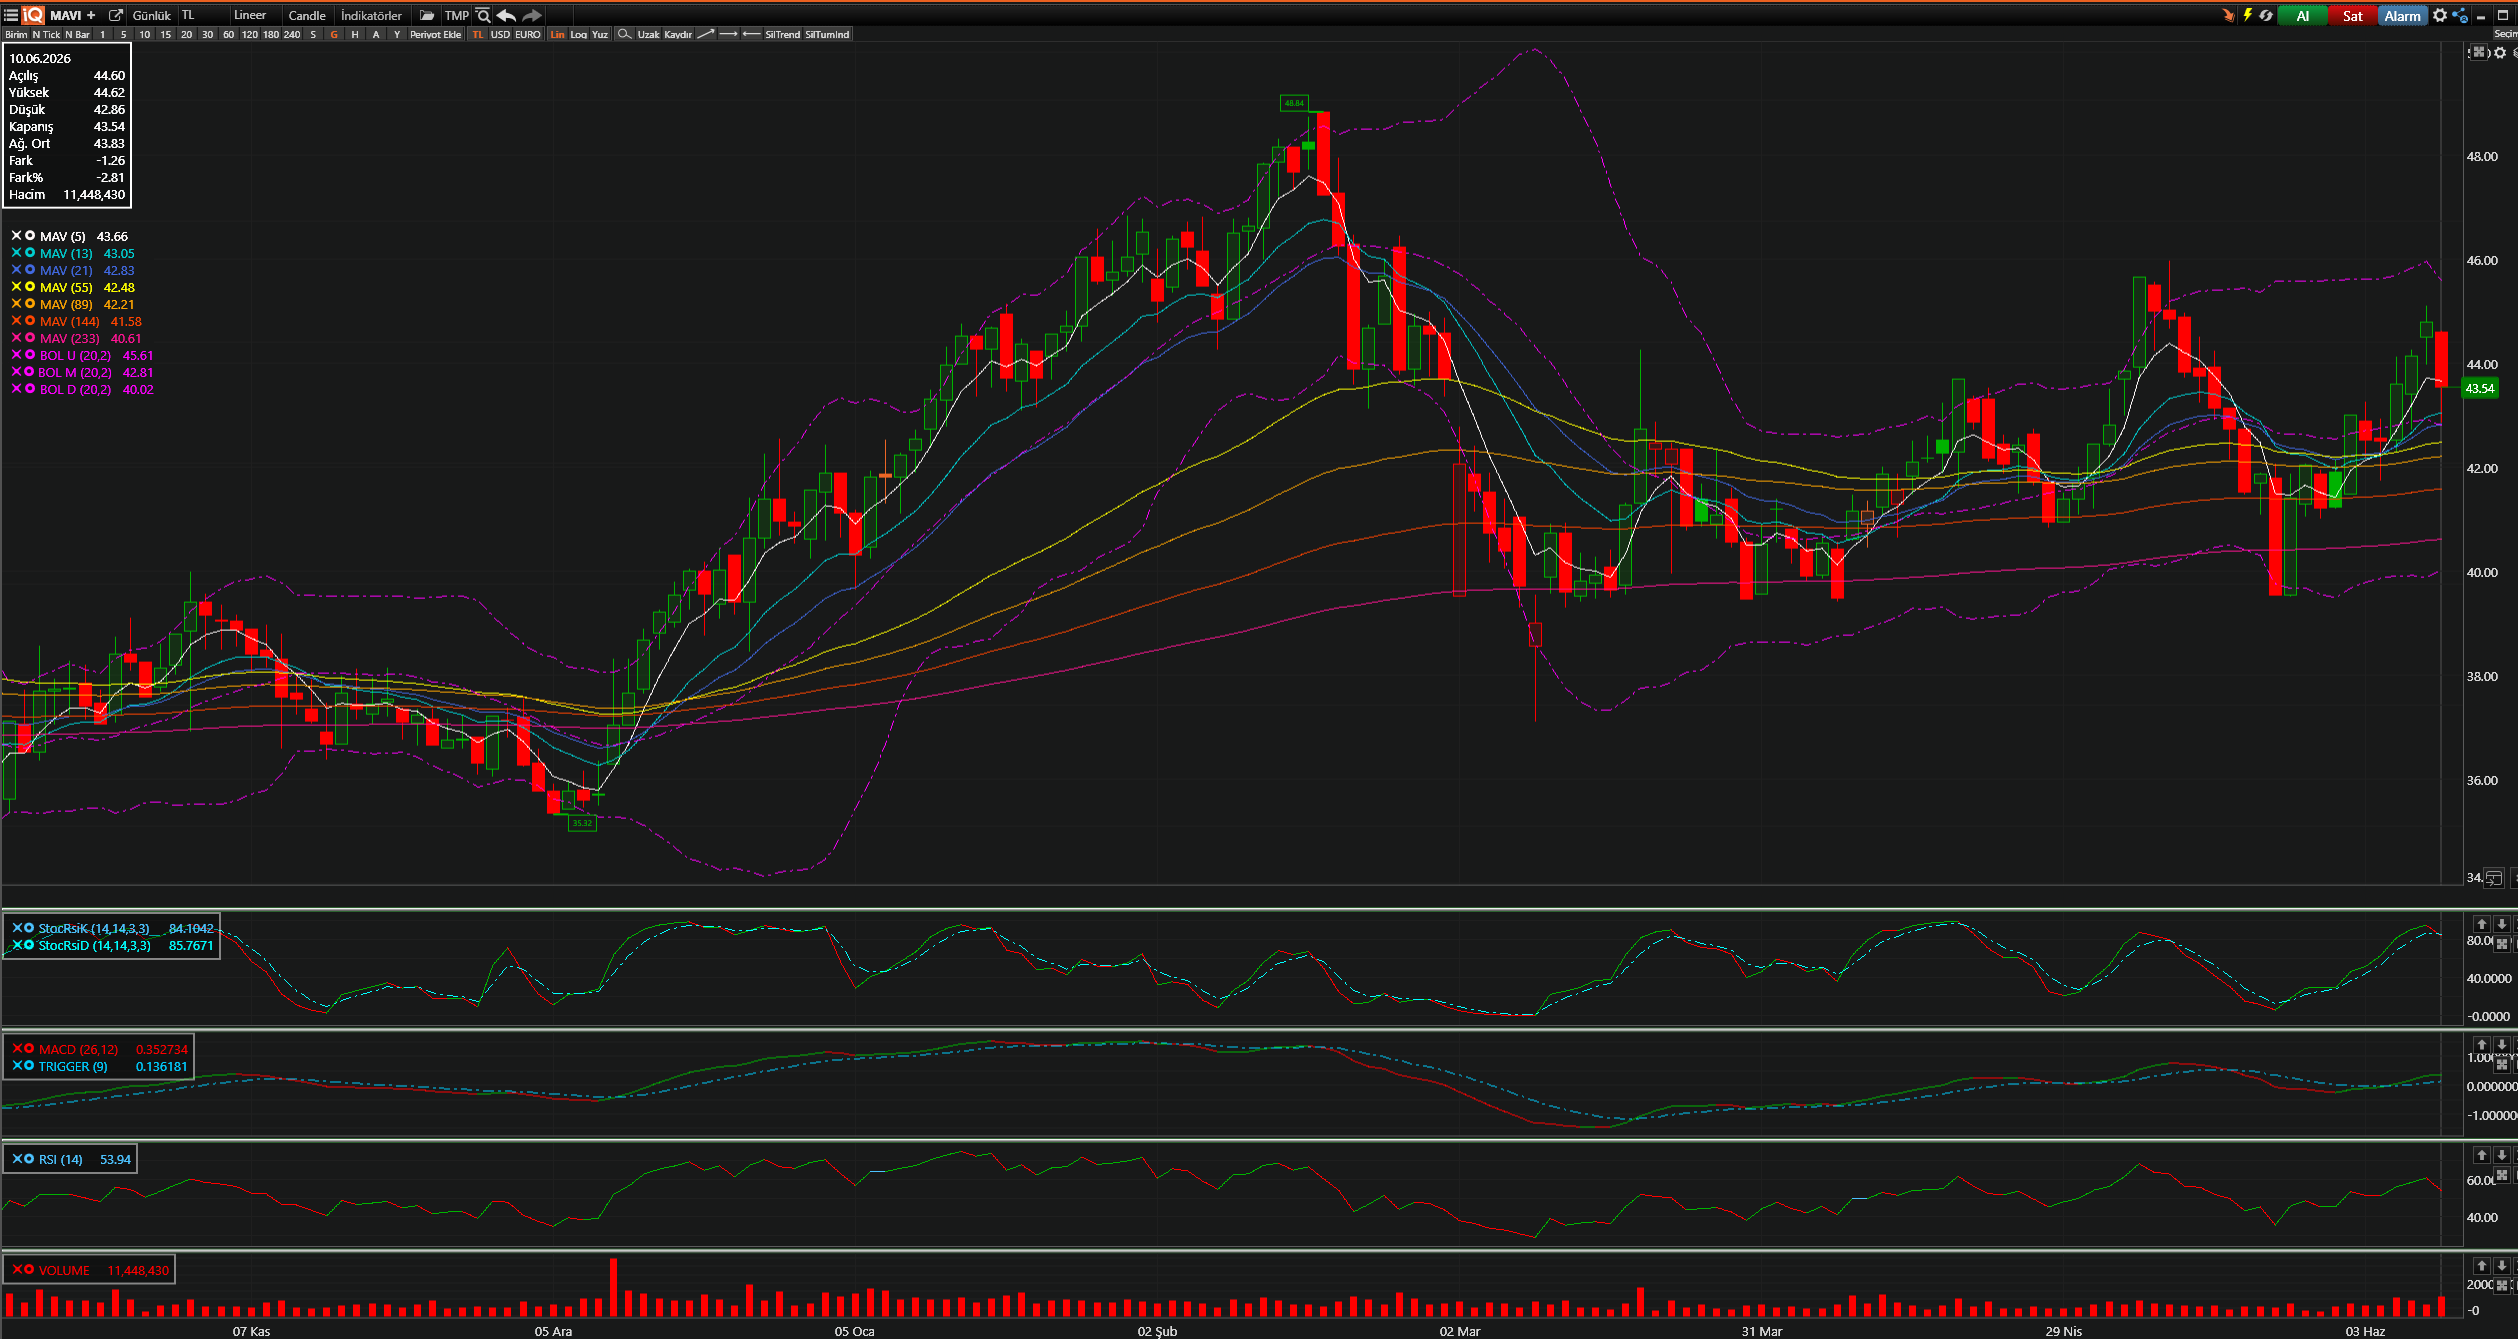
Task: Click the blue share icon
Action: click(x=2460, y=15)
